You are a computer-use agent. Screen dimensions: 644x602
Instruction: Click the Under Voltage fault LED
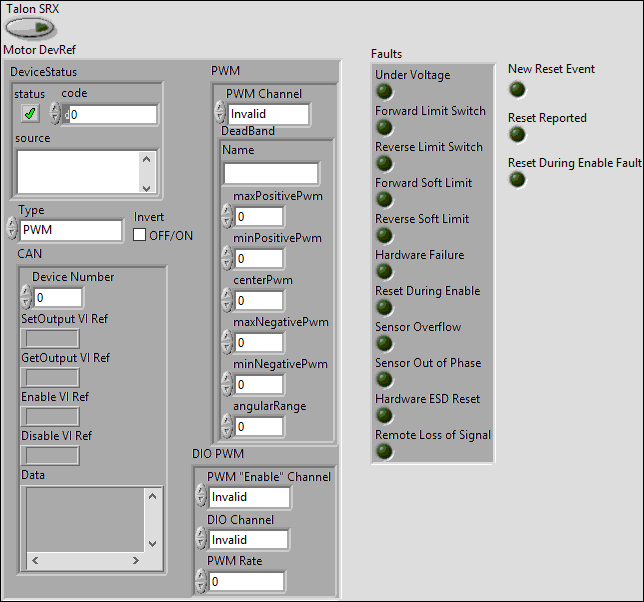(x=384, y=92)
